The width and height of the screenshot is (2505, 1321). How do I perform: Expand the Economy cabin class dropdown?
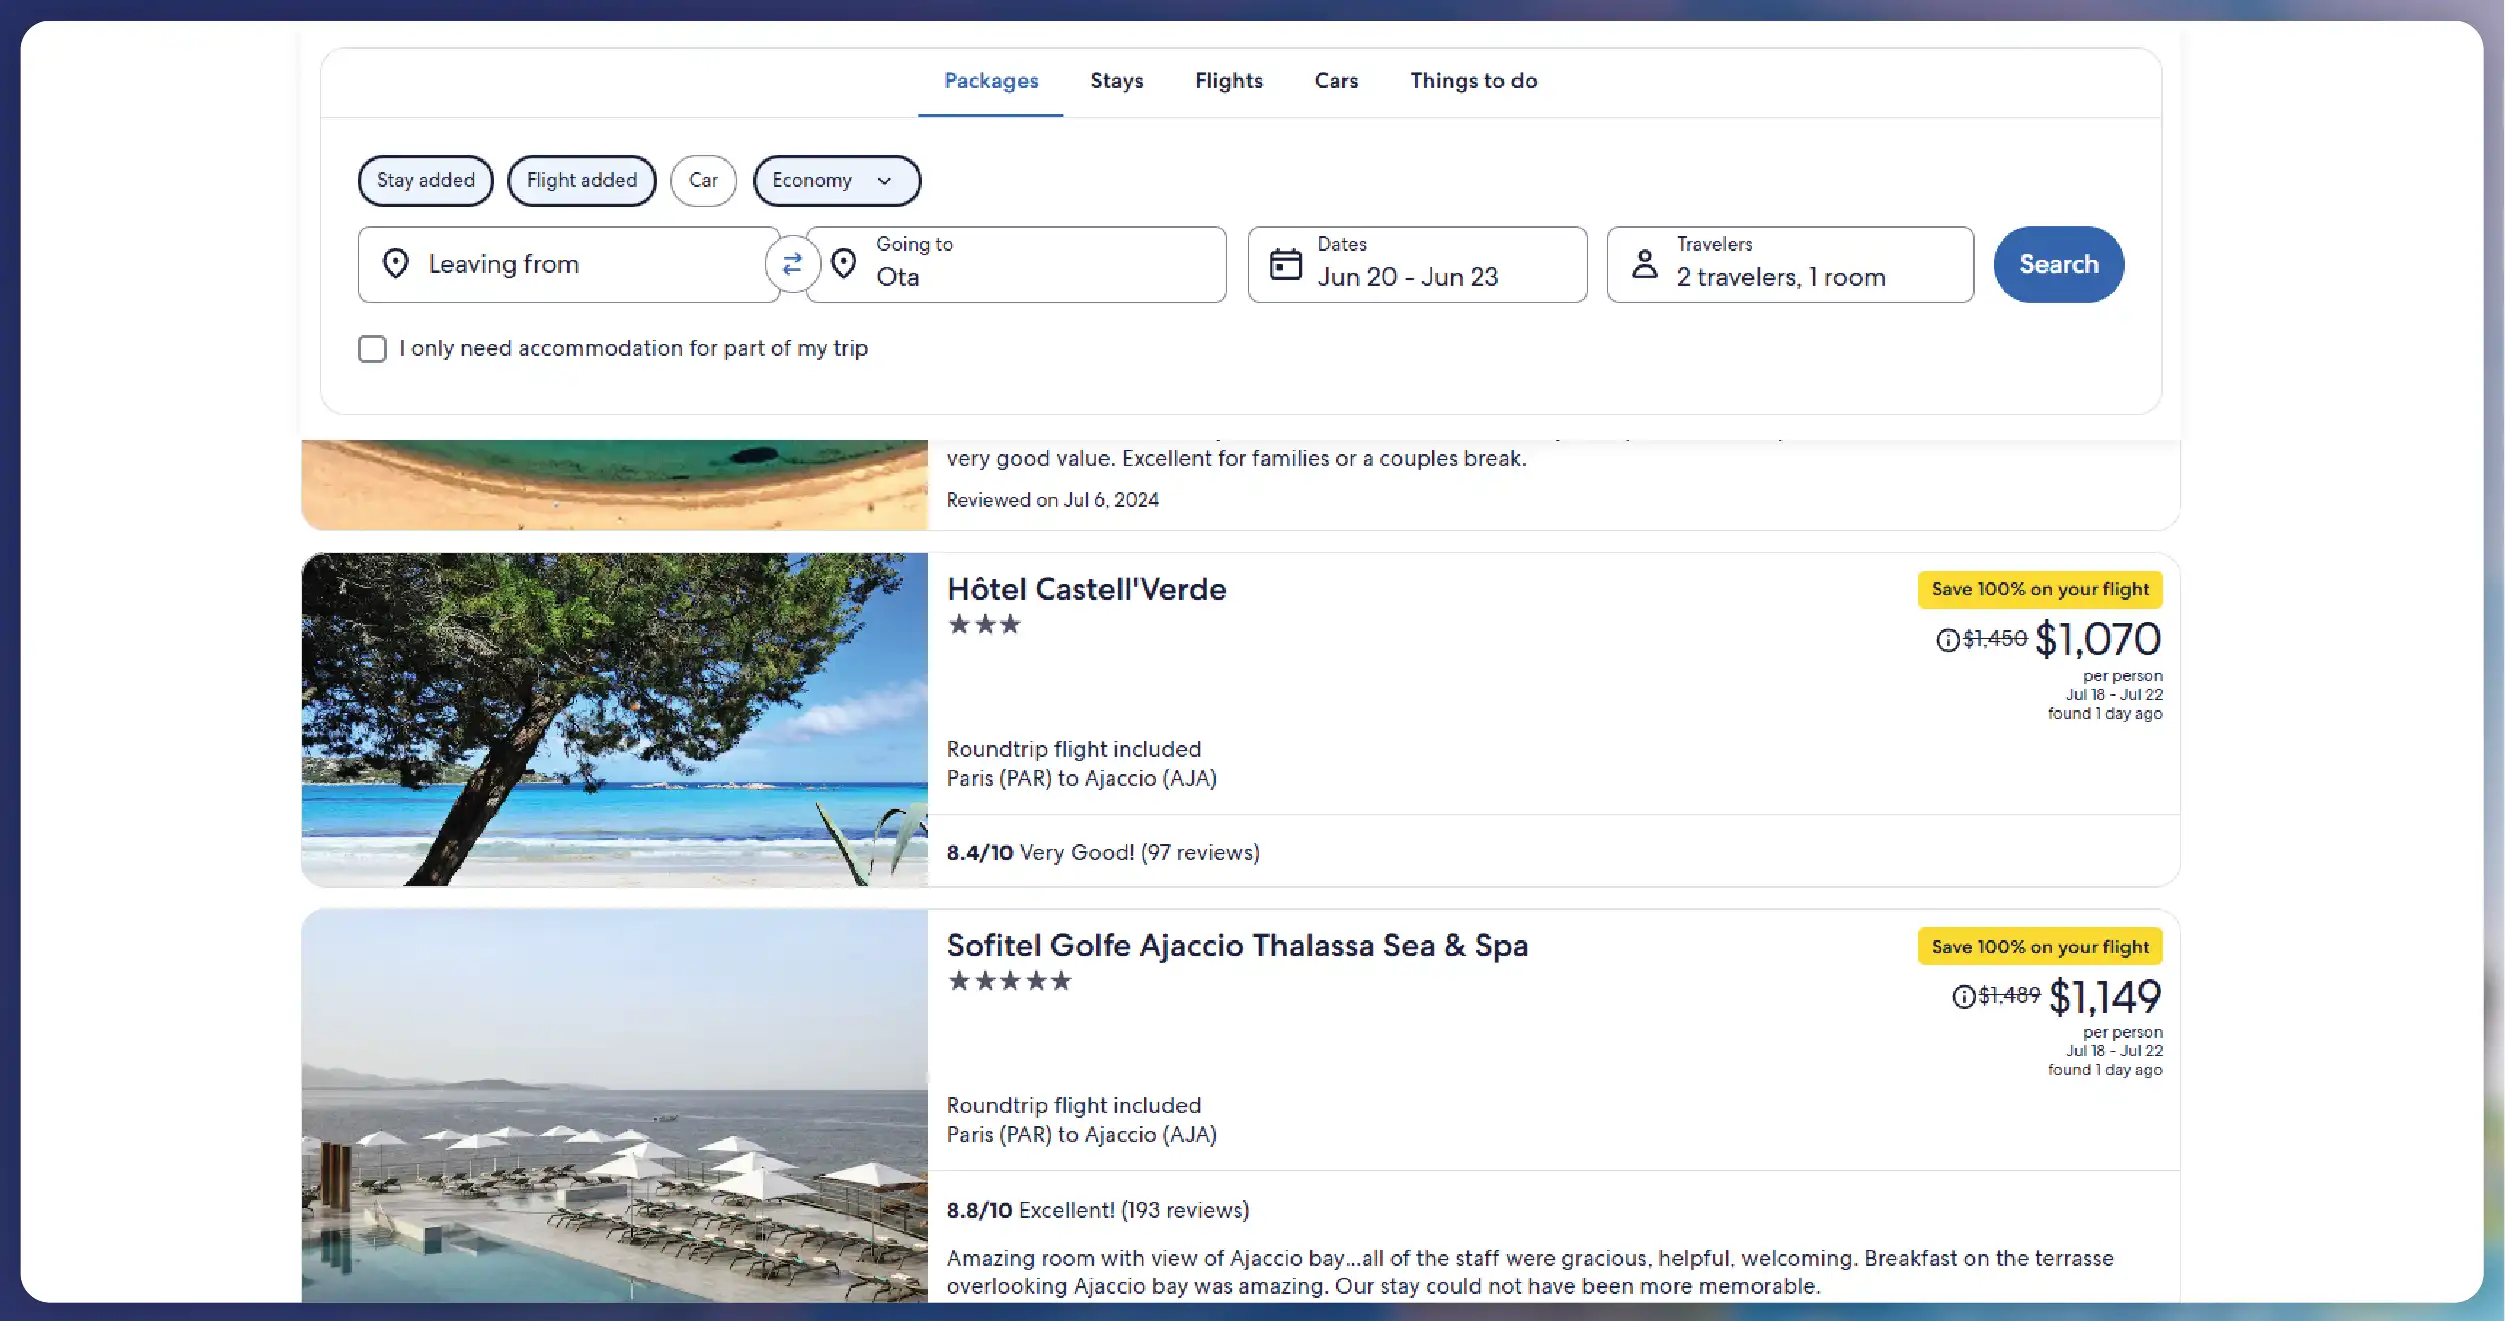tap(836, 181)
